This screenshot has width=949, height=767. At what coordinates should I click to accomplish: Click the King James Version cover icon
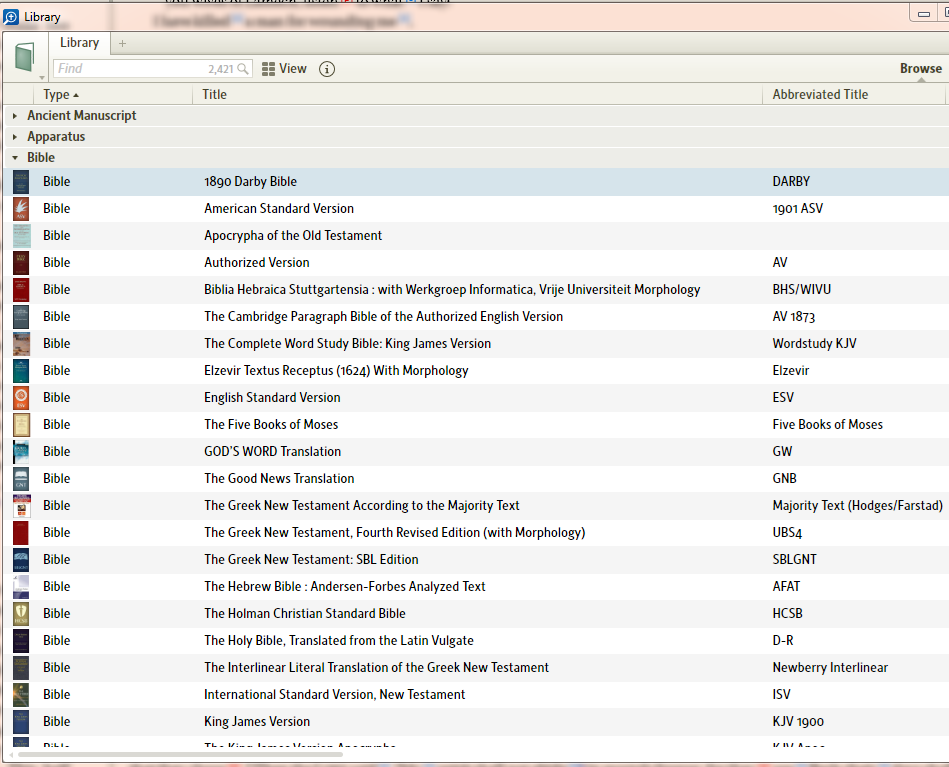pos(21,722)
